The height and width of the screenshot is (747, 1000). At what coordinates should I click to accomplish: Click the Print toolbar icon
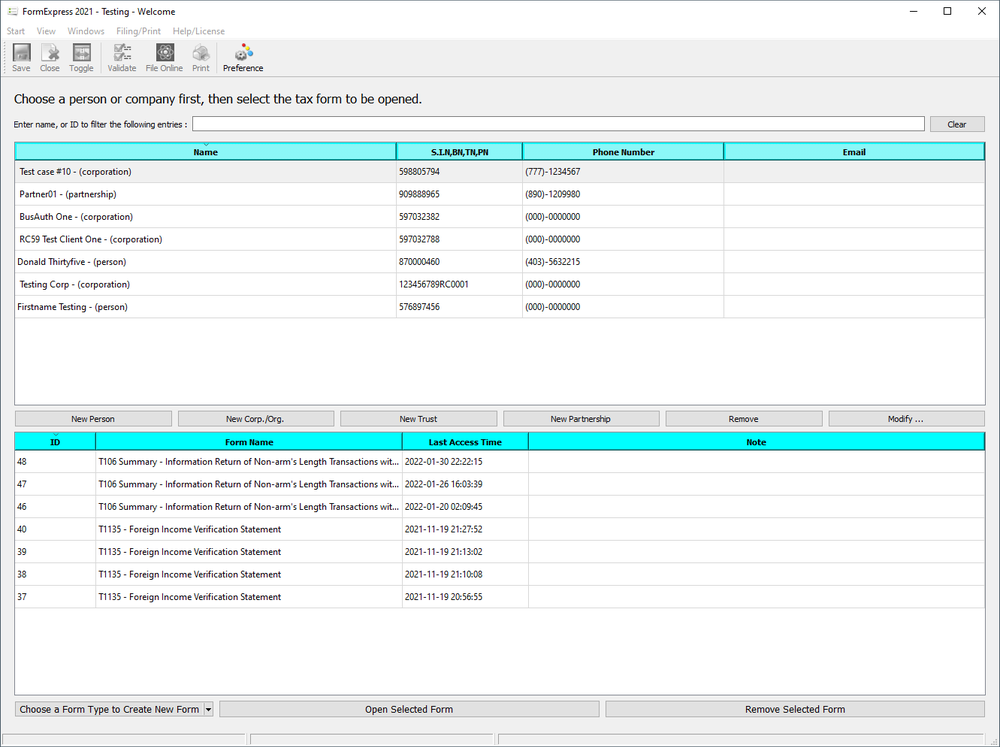(x=200, y=57)
